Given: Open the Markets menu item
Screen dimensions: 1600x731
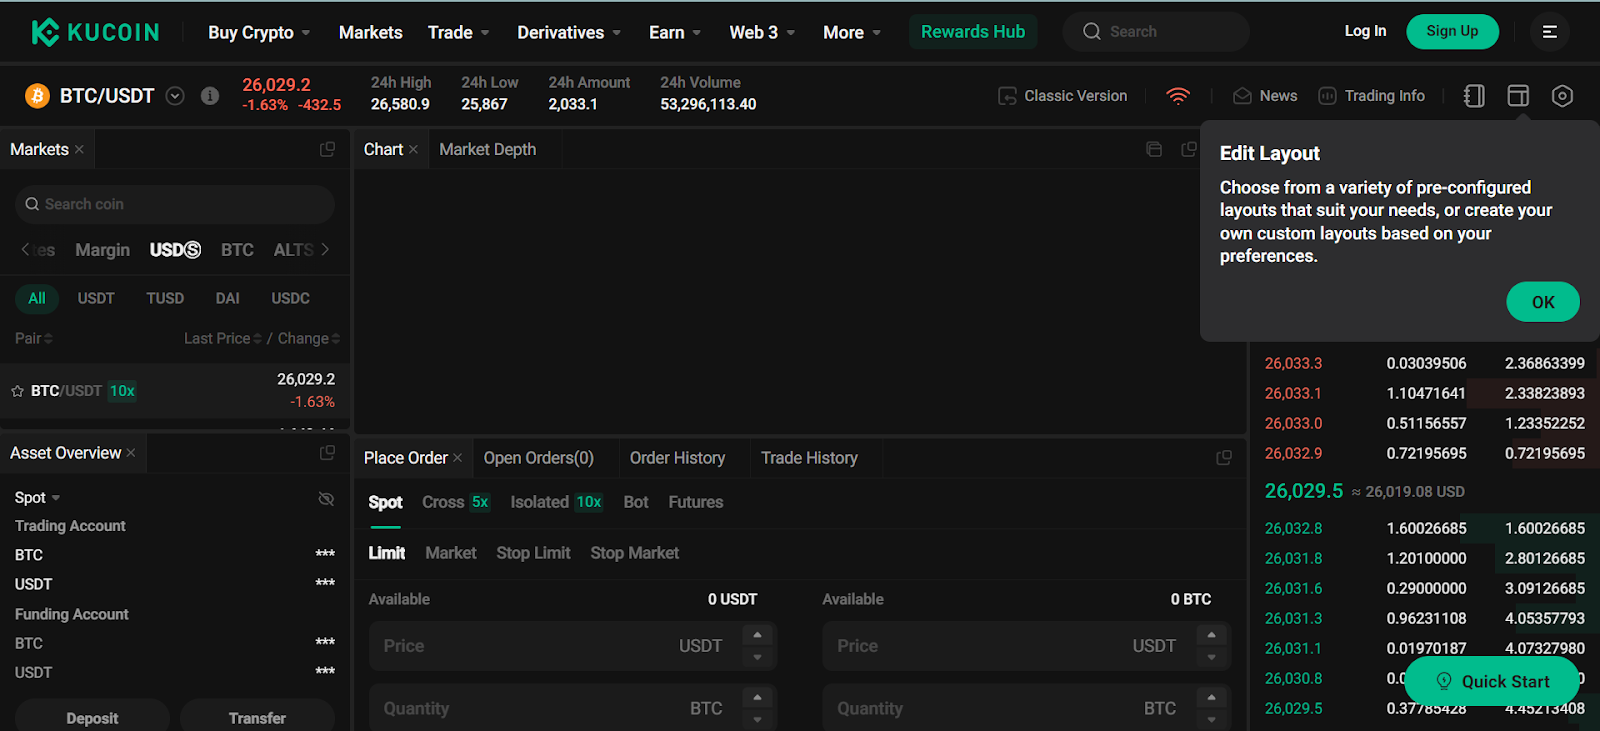Looking at the screenshot, I should pyautogui.click(x=371, y=32).
